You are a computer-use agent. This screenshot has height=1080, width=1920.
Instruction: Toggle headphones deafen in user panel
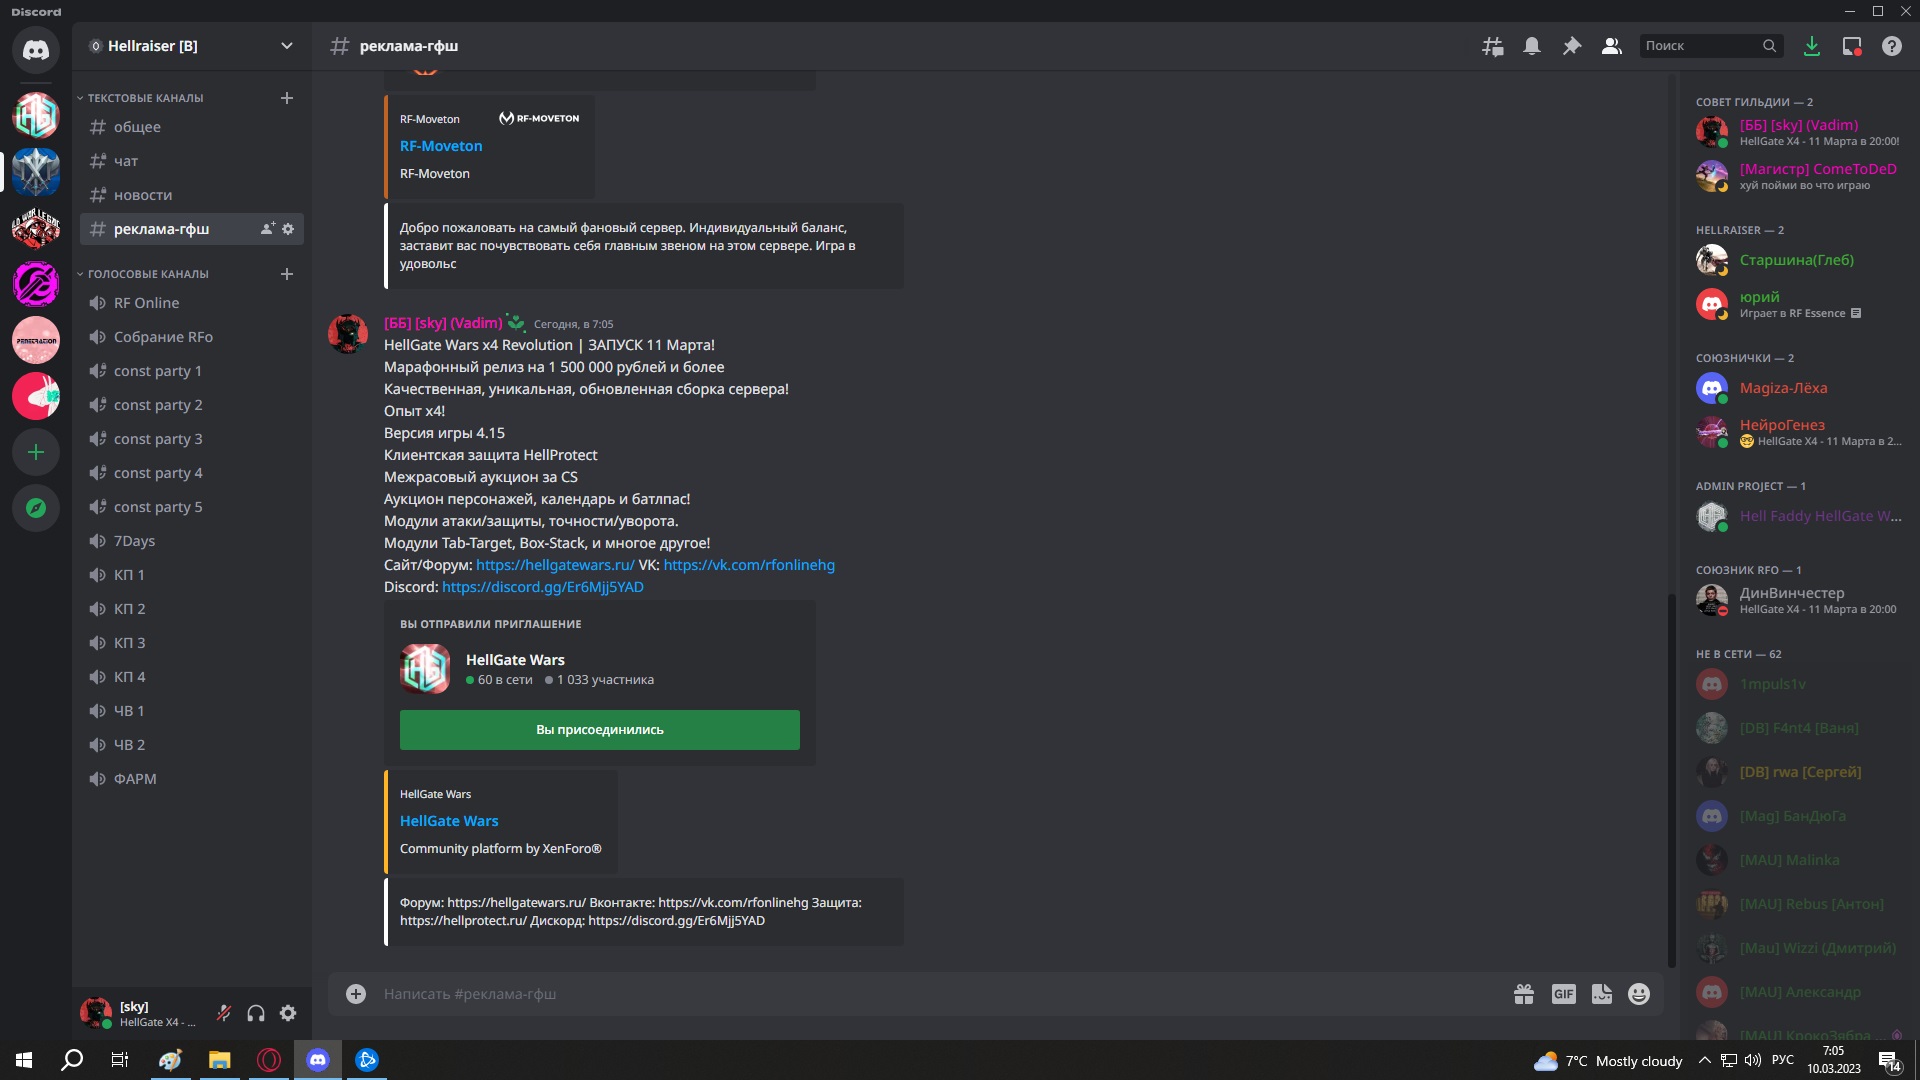coord(256,1014)
